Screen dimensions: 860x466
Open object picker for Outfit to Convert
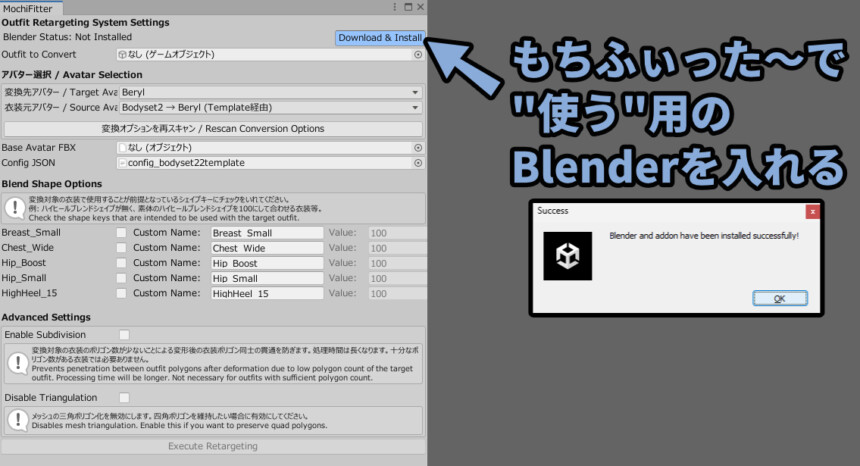tap(418, 55)
